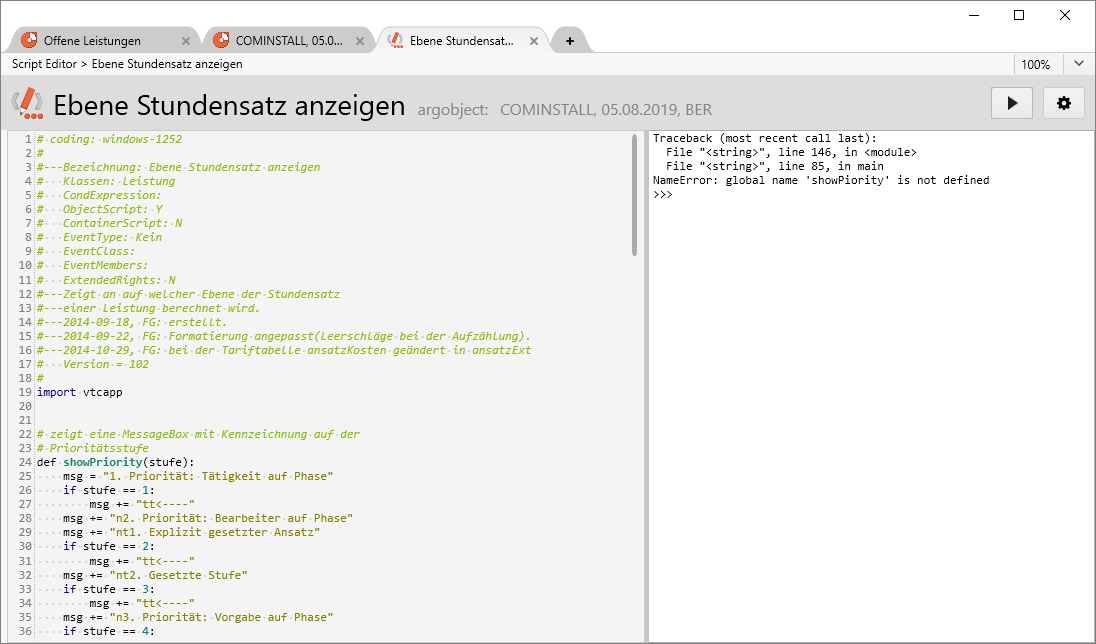Open script settings via the gear icon

(x=1064, y=103)
